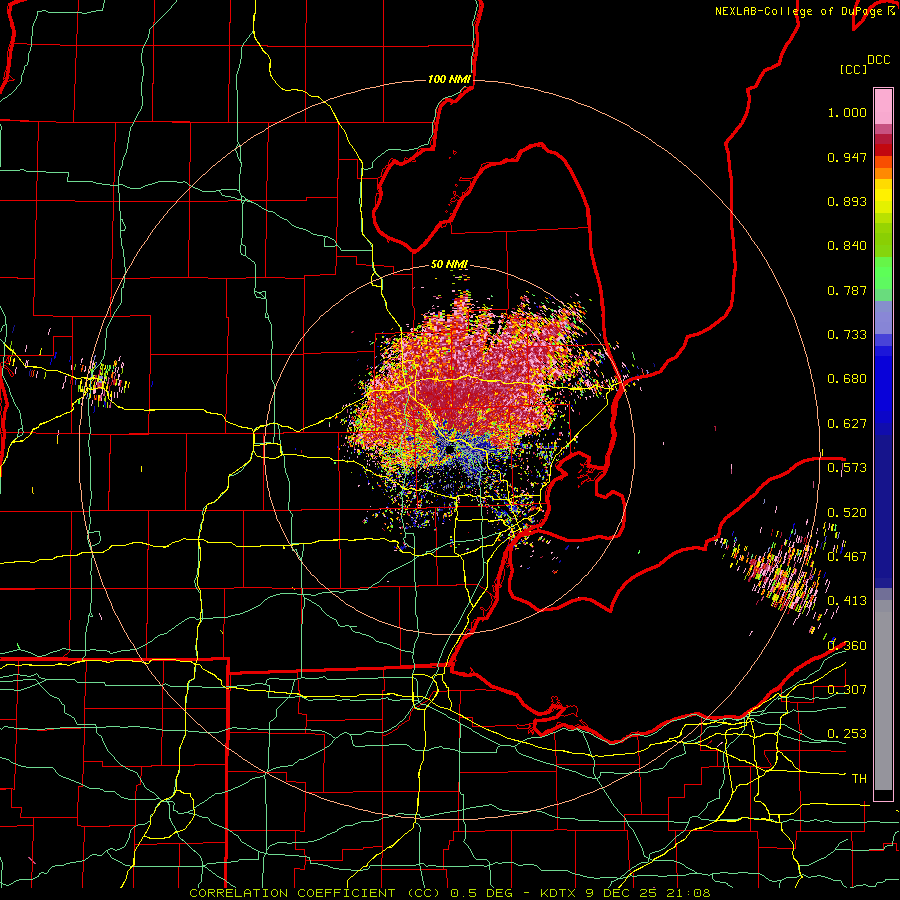Viewport: 900px width, 900px height.
Task: Click the 0.627 colorbar value
Action: click(847, 424)
